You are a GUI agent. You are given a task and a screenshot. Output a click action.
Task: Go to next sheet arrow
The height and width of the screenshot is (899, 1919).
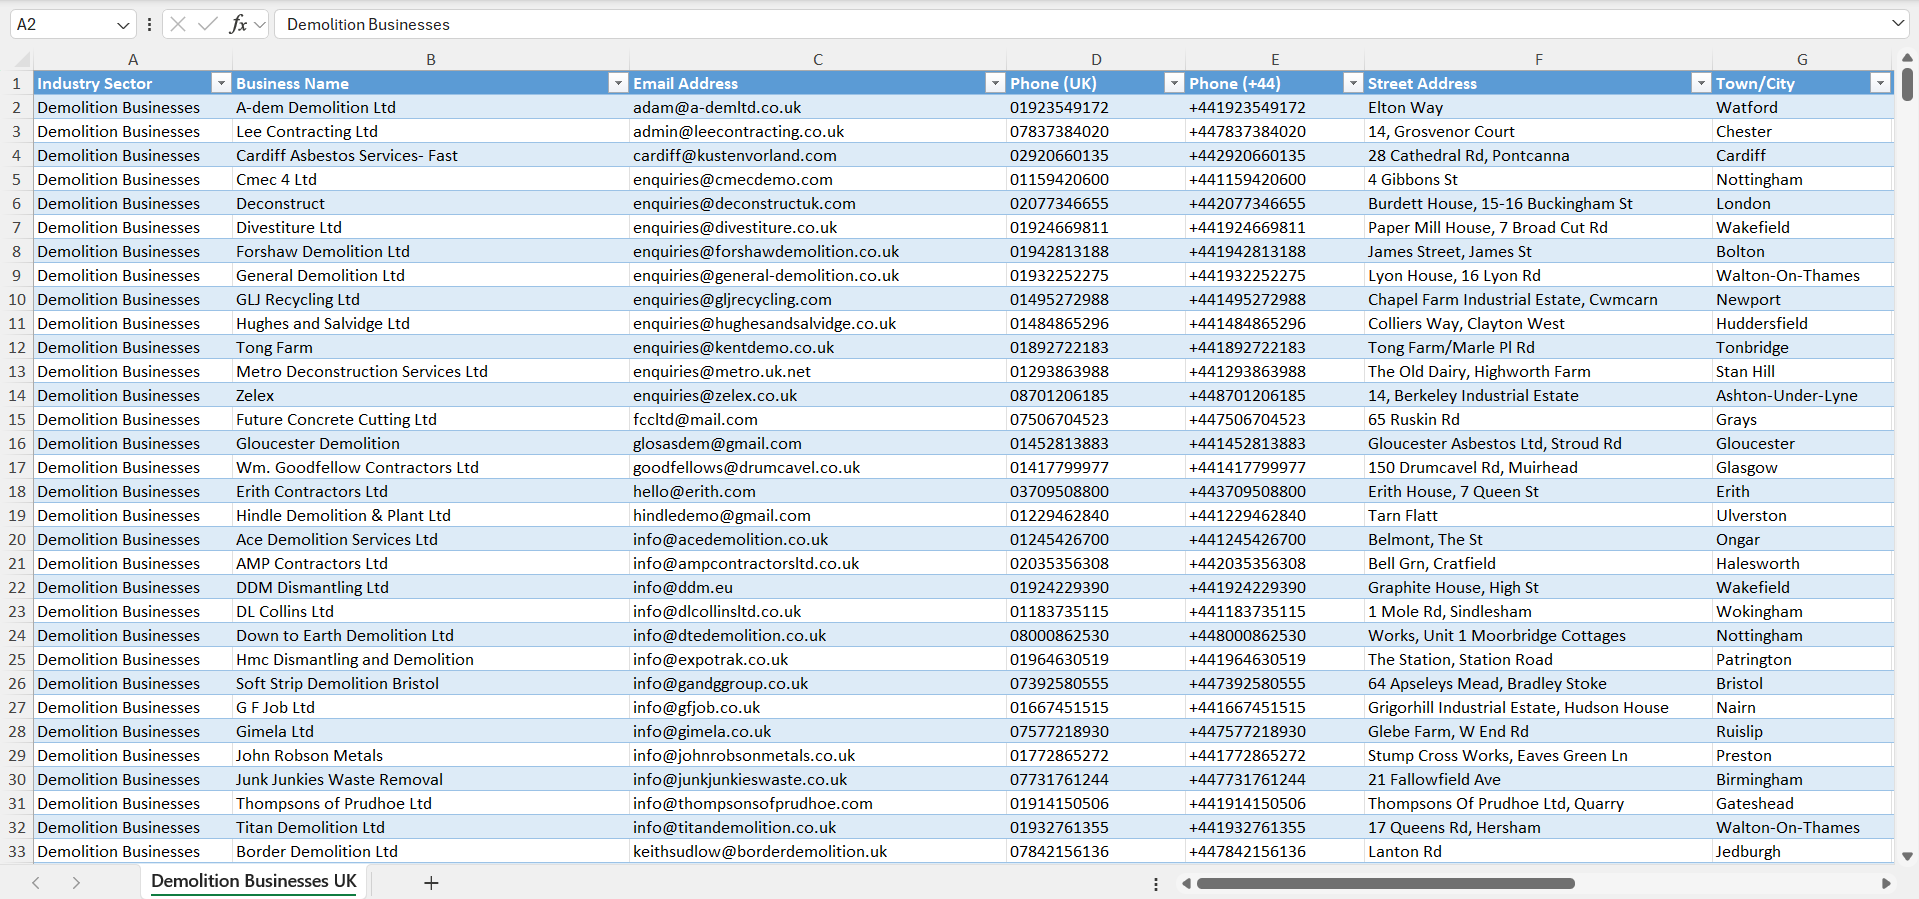(x=76, y=883)
